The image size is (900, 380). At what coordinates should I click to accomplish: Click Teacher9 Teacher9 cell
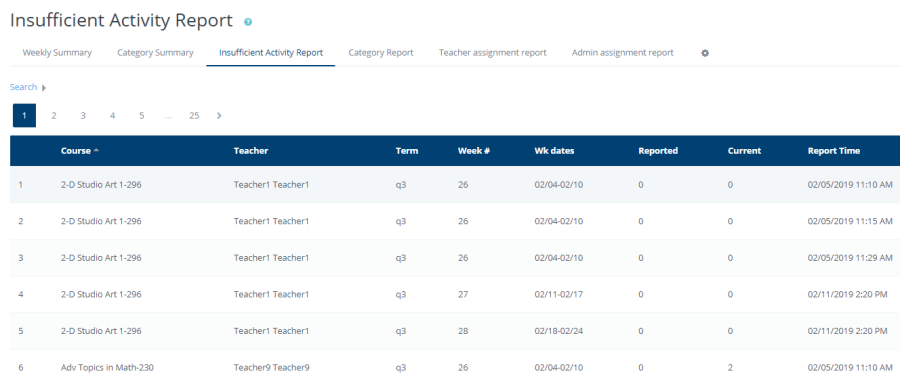point(271,367)
